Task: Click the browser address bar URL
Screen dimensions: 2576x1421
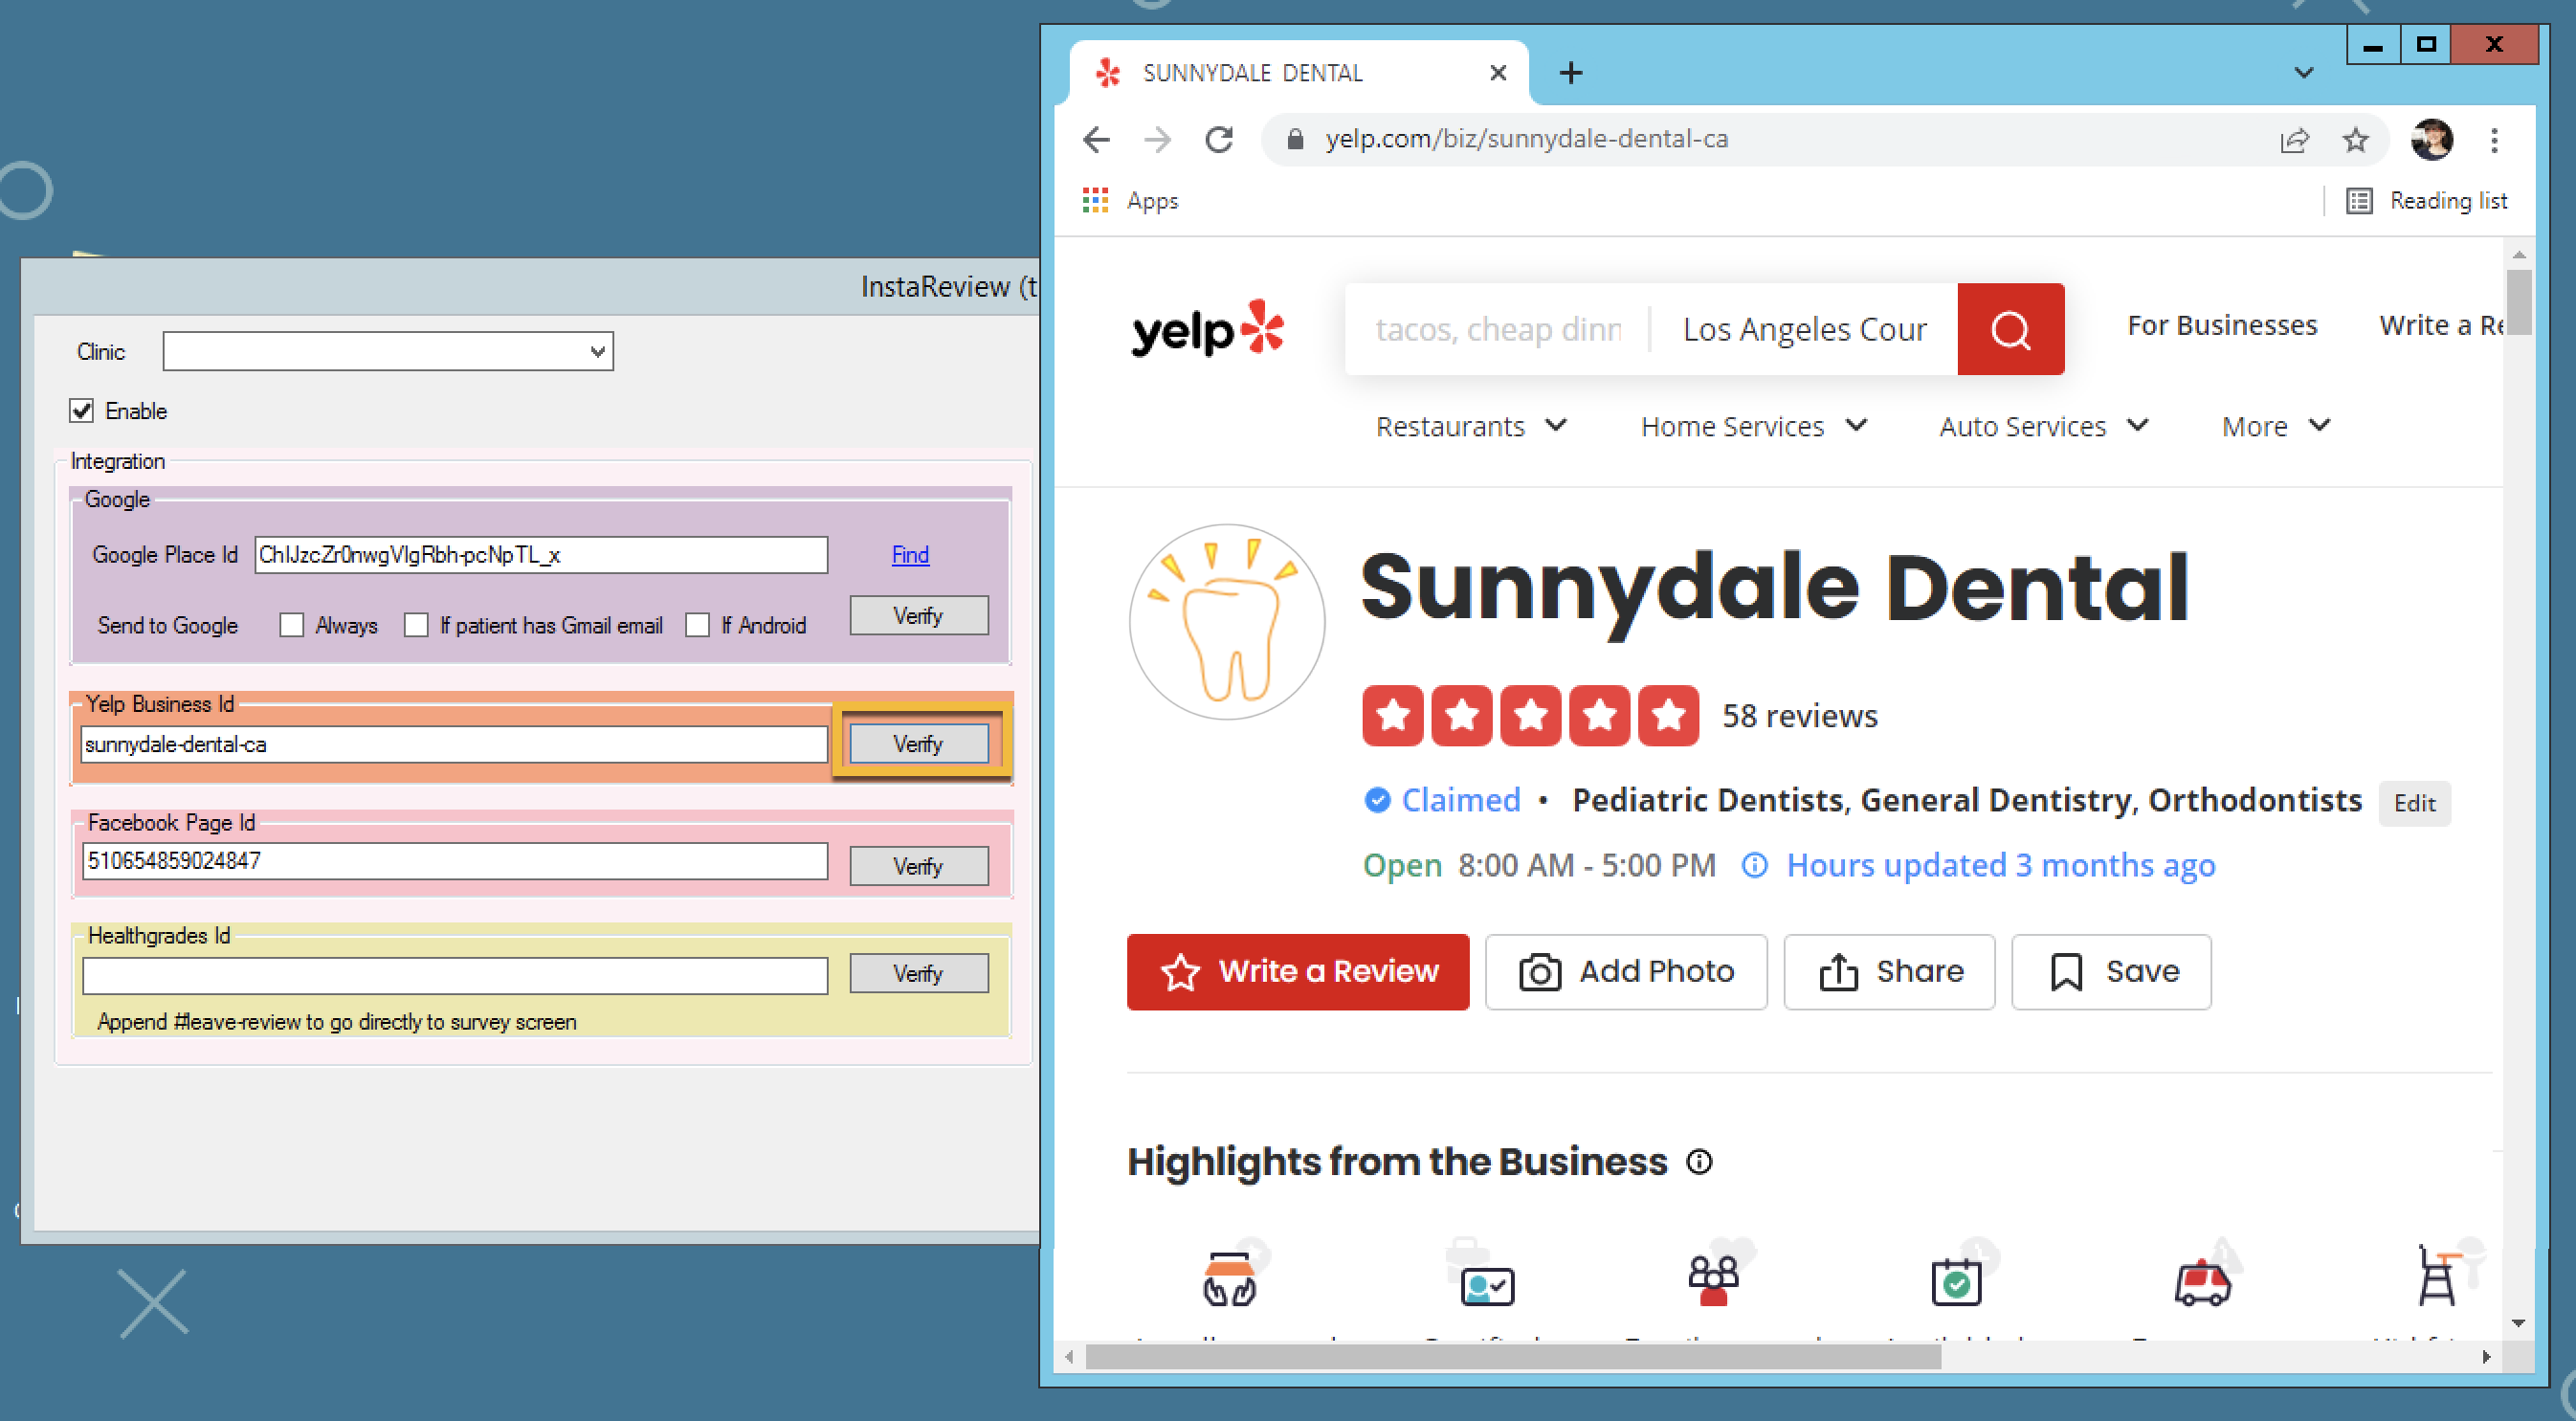Action: pyautogui.click(x=1526, y=139)
